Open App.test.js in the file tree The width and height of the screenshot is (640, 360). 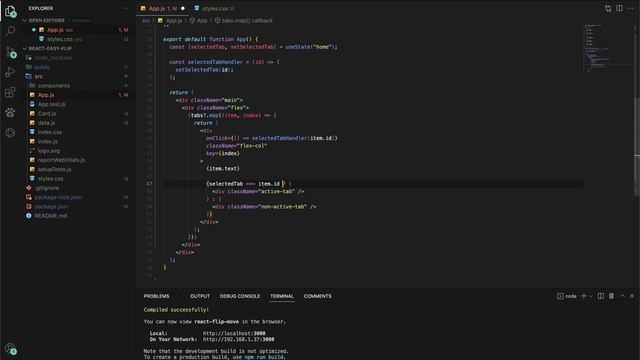(x=52, y=104)
